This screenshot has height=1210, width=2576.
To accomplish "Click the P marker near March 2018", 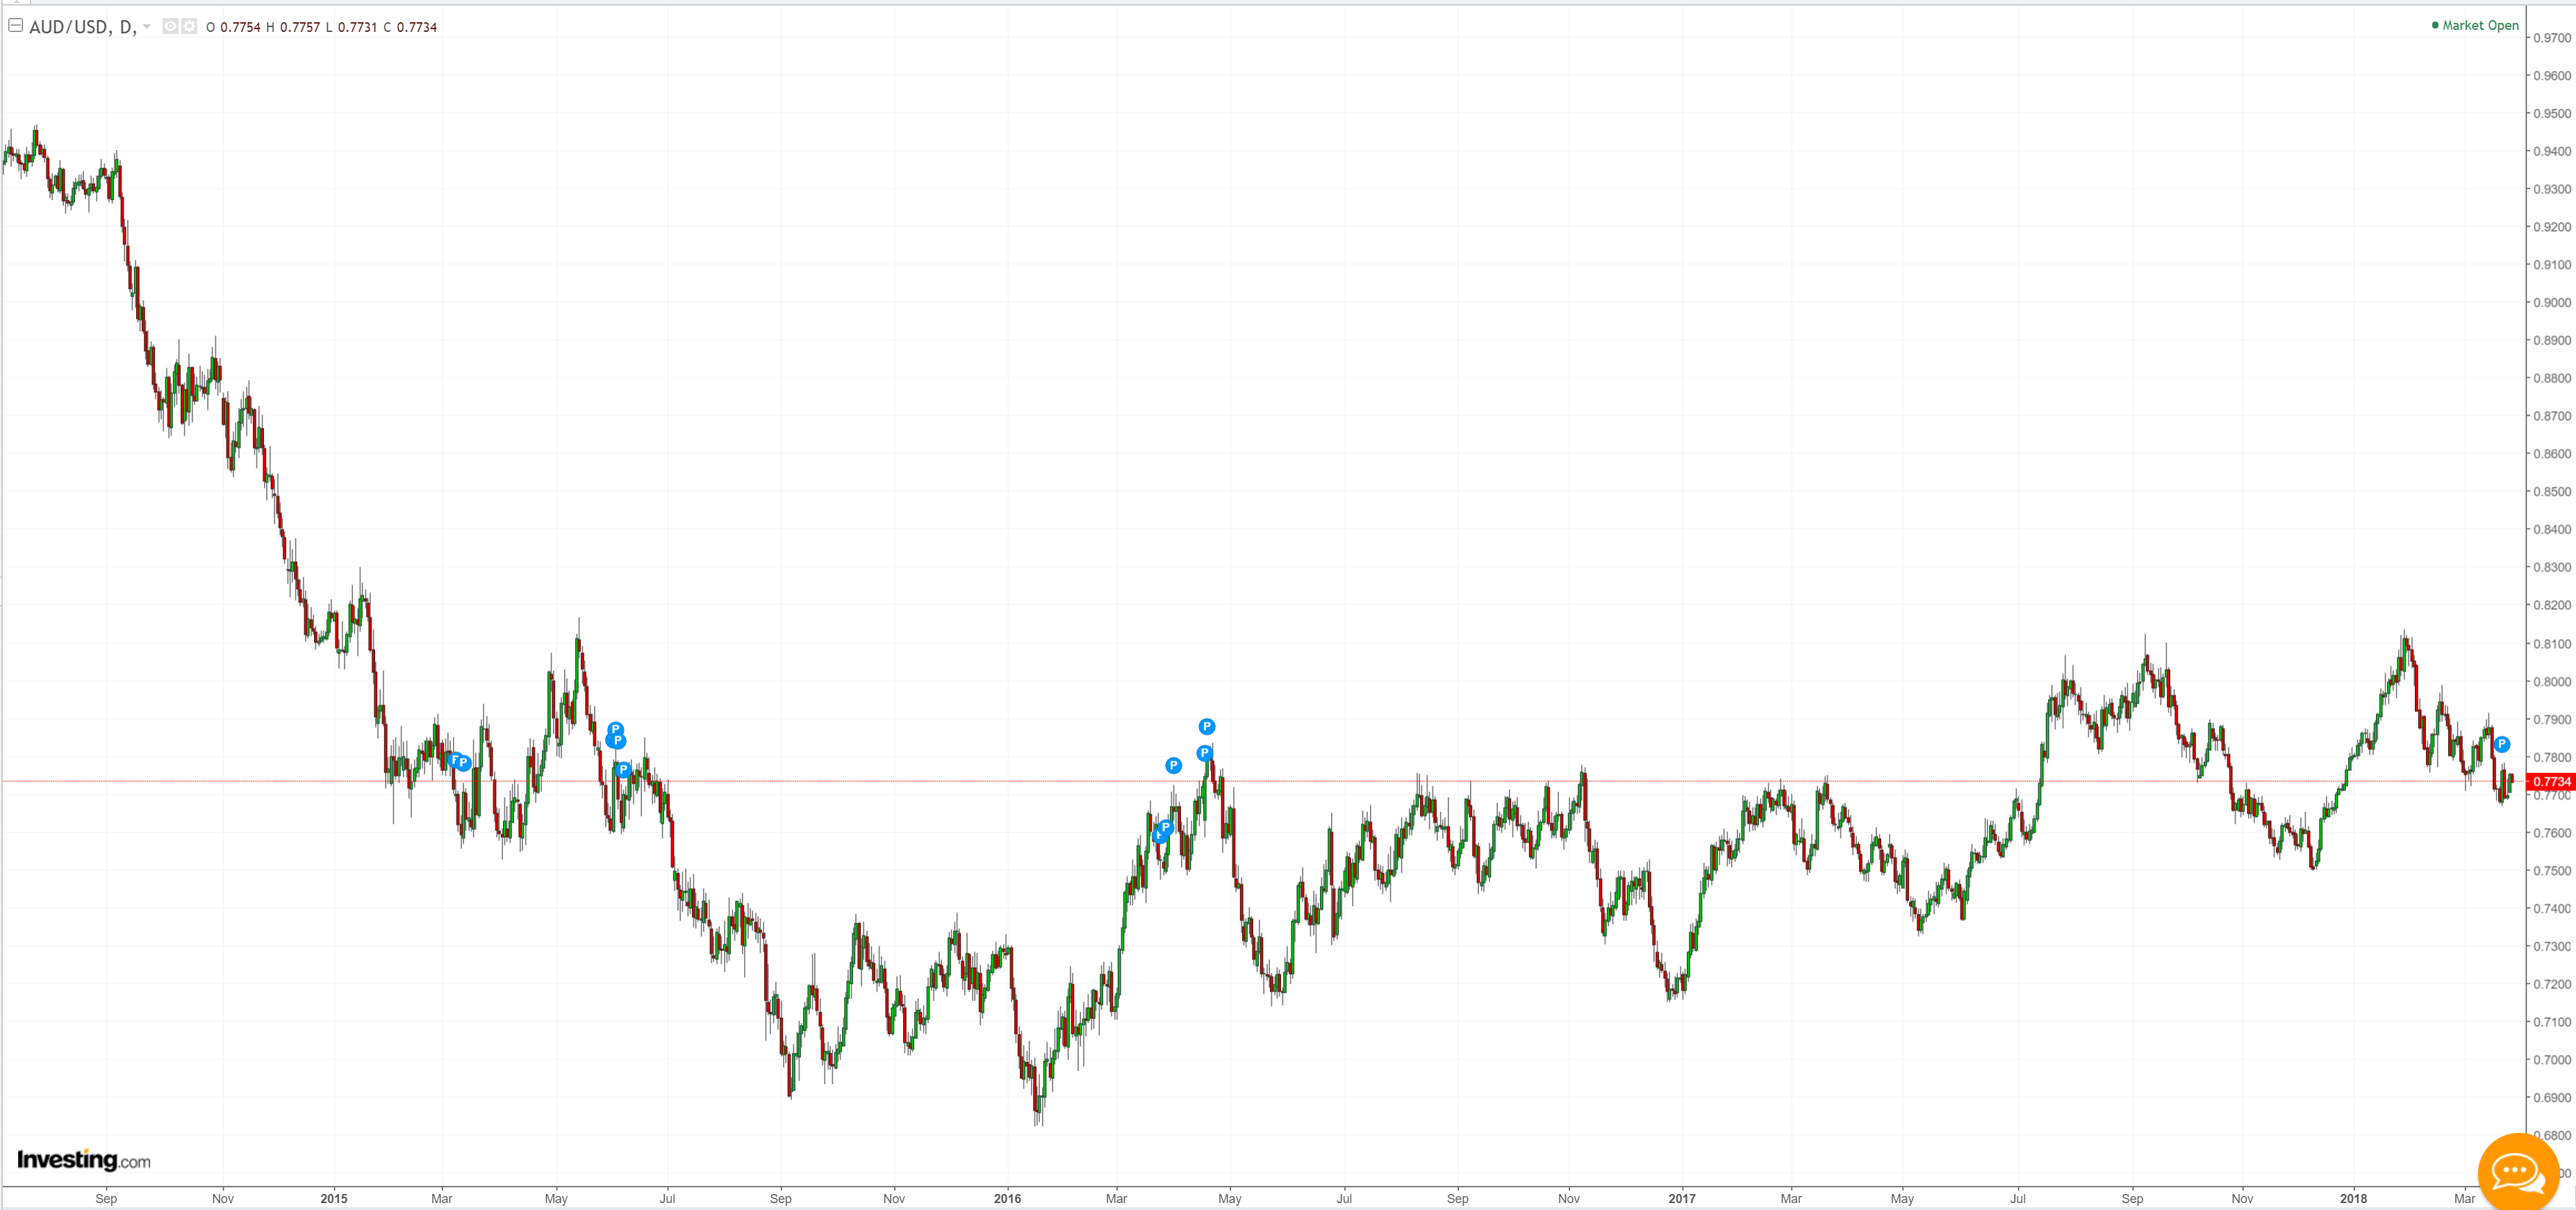I will pos(2501,744).
